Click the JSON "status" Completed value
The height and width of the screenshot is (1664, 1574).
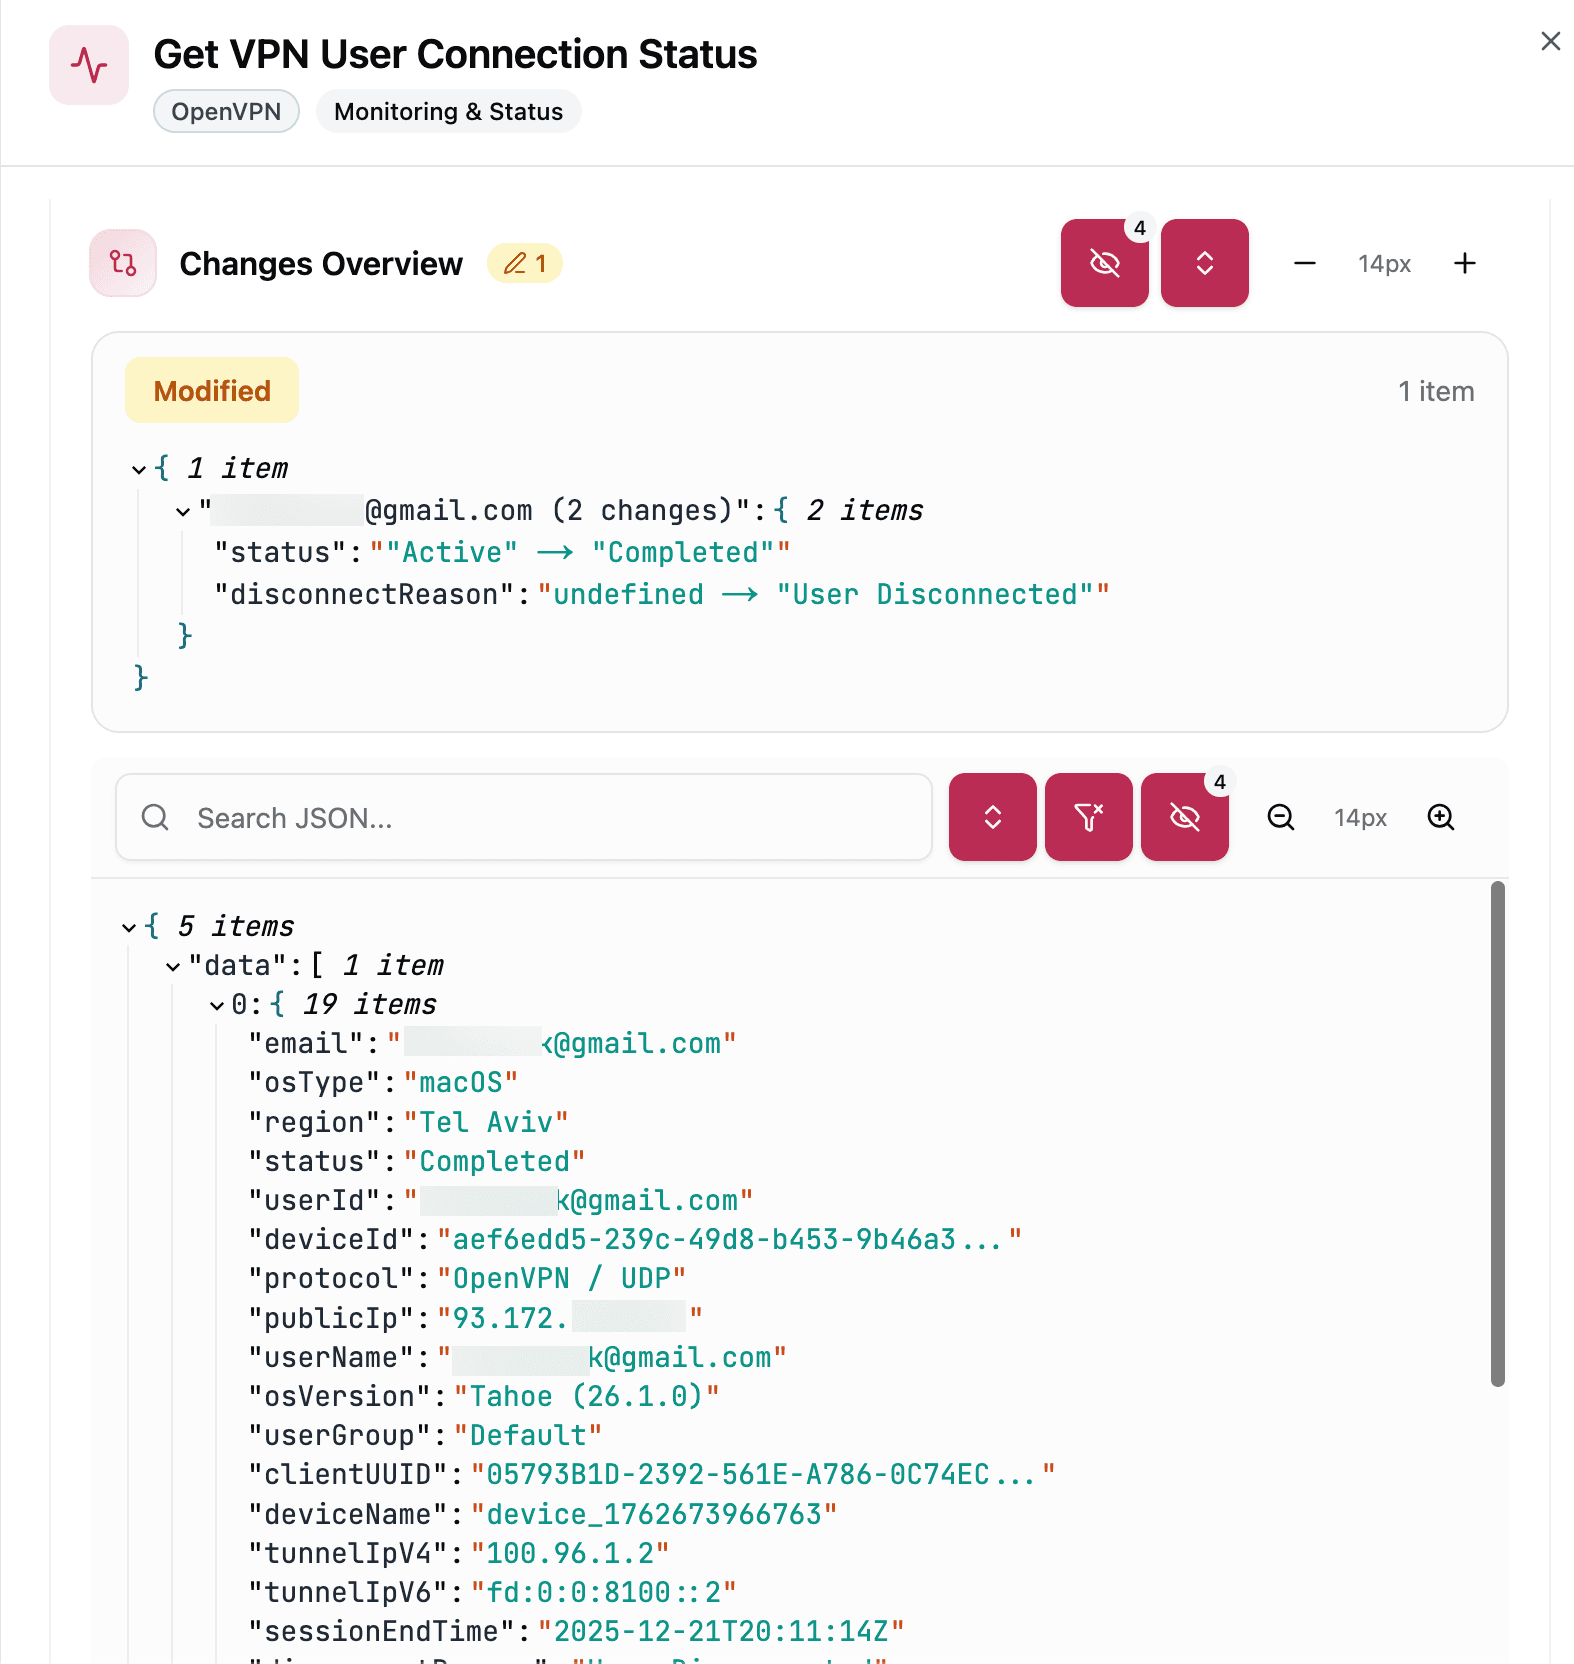coord(494,1161)
